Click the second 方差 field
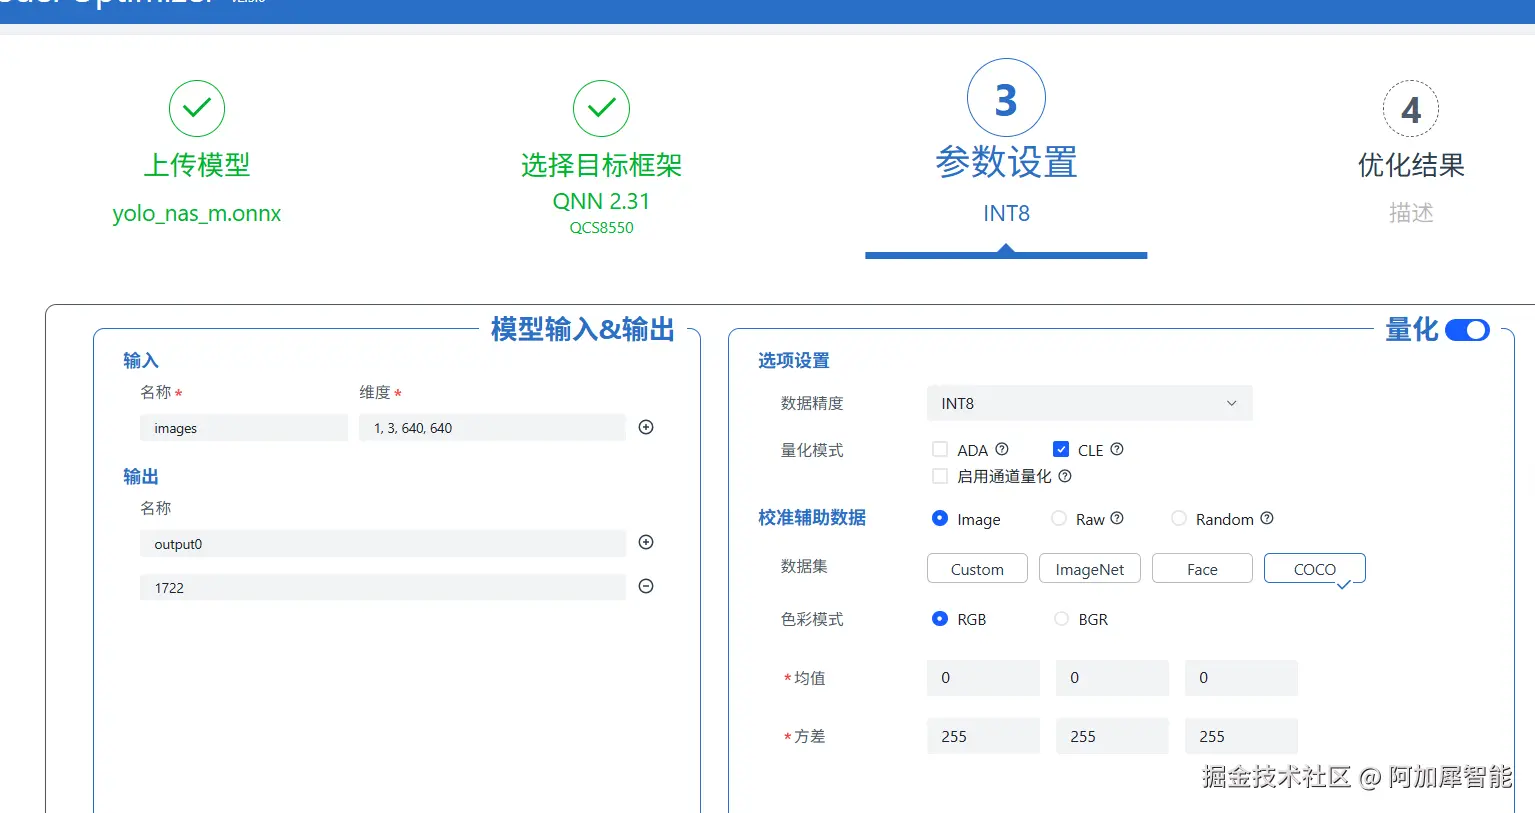Viewport: 1535px width, 813px height. (x=1112, y=736)
